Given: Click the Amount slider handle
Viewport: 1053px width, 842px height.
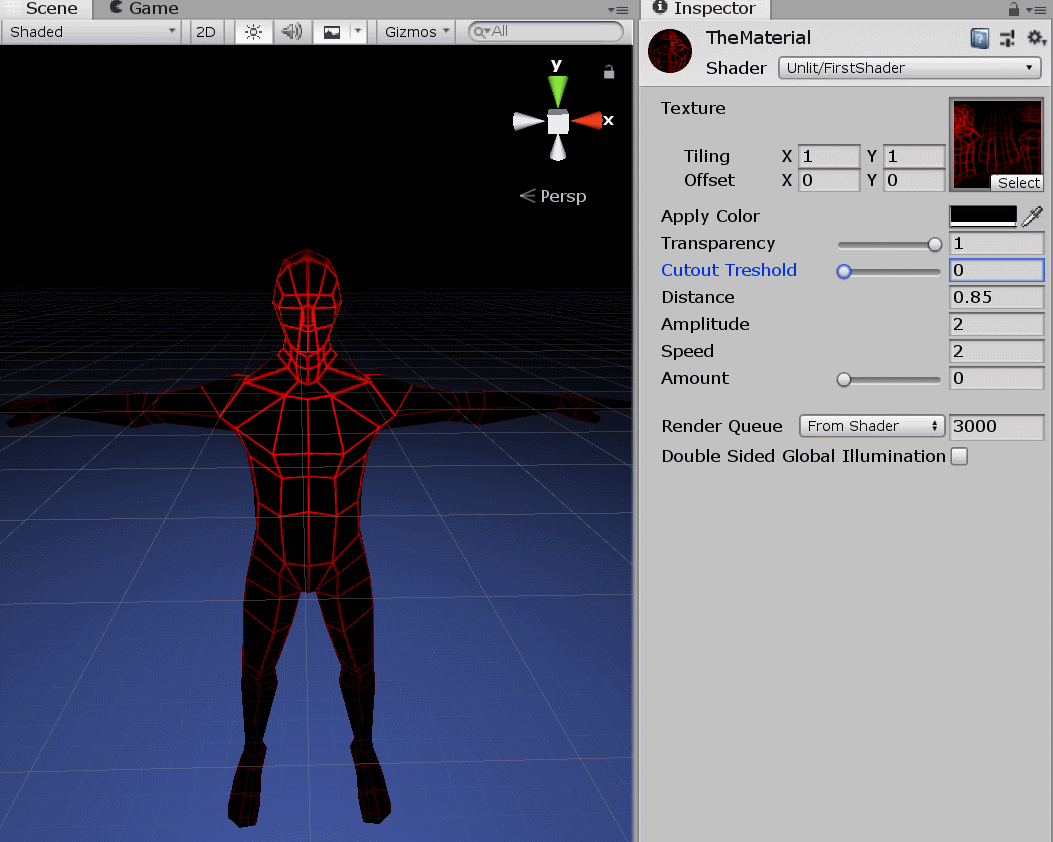Looking at the screenshot, I should [844, 379].
